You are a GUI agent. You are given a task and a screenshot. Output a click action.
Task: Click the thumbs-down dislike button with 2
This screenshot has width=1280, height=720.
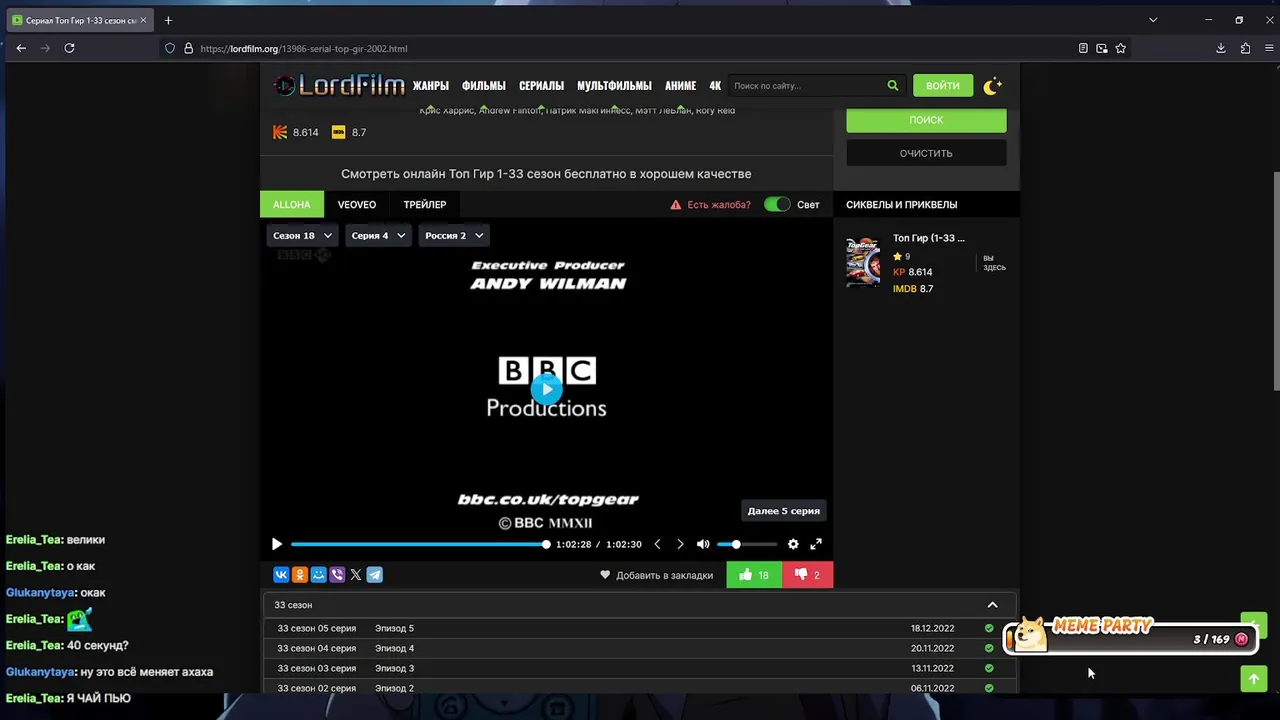pos(808,575)
